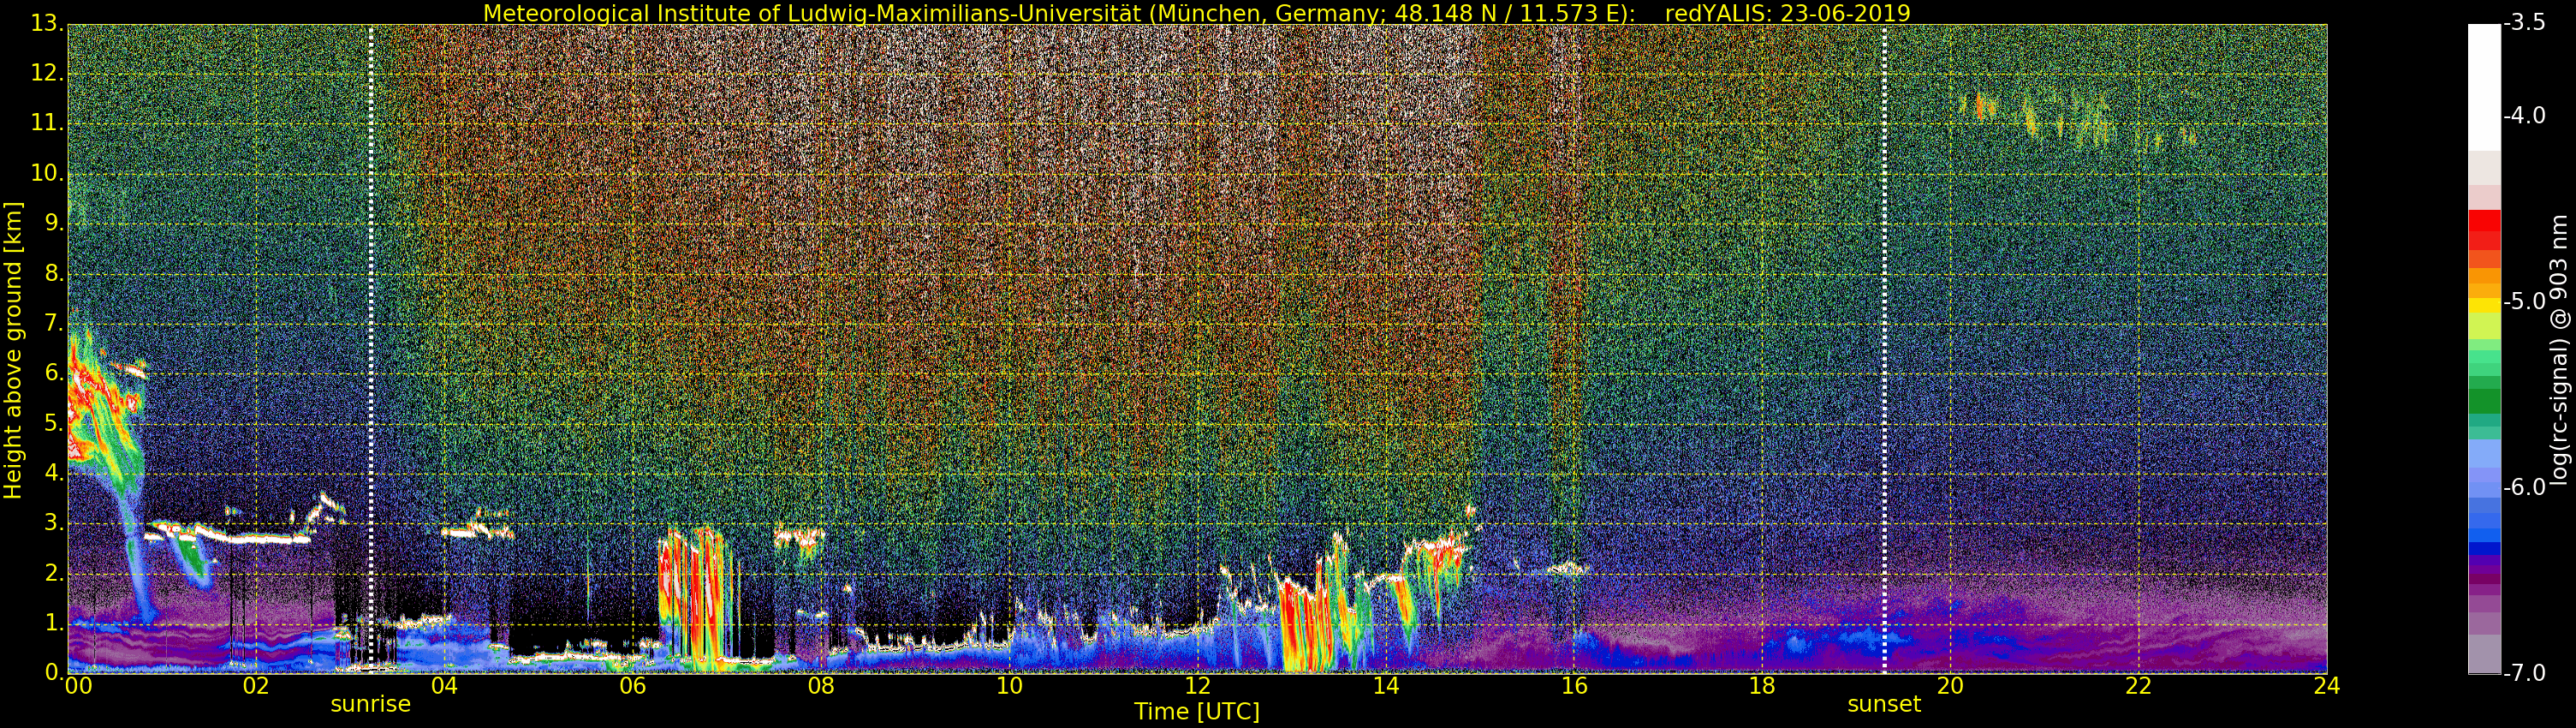This screenshot has width=2576, height=728.
Task: Click the '3.' height axis tick
Action: 54,524
